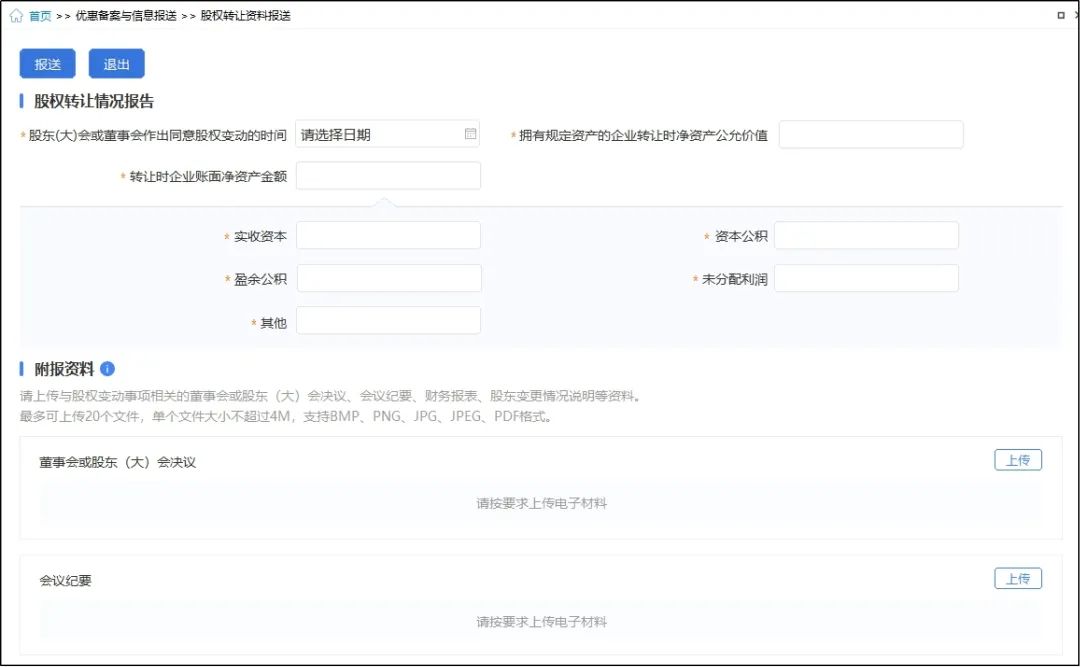
Task: Click the calendar icon in date field
Action: 470,134
